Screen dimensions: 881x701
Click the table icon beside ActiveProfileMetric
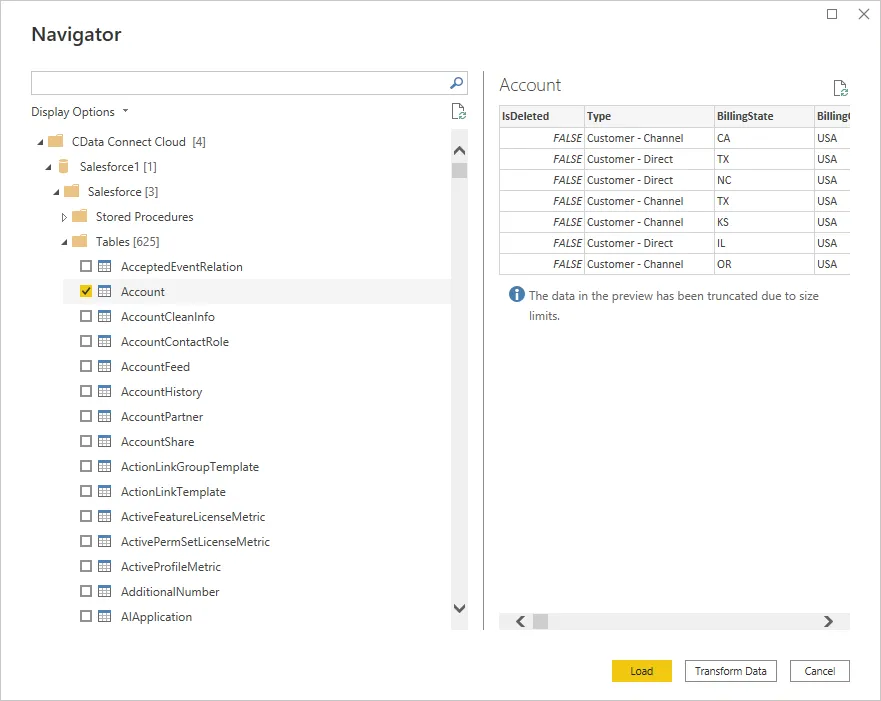point(104,566)
